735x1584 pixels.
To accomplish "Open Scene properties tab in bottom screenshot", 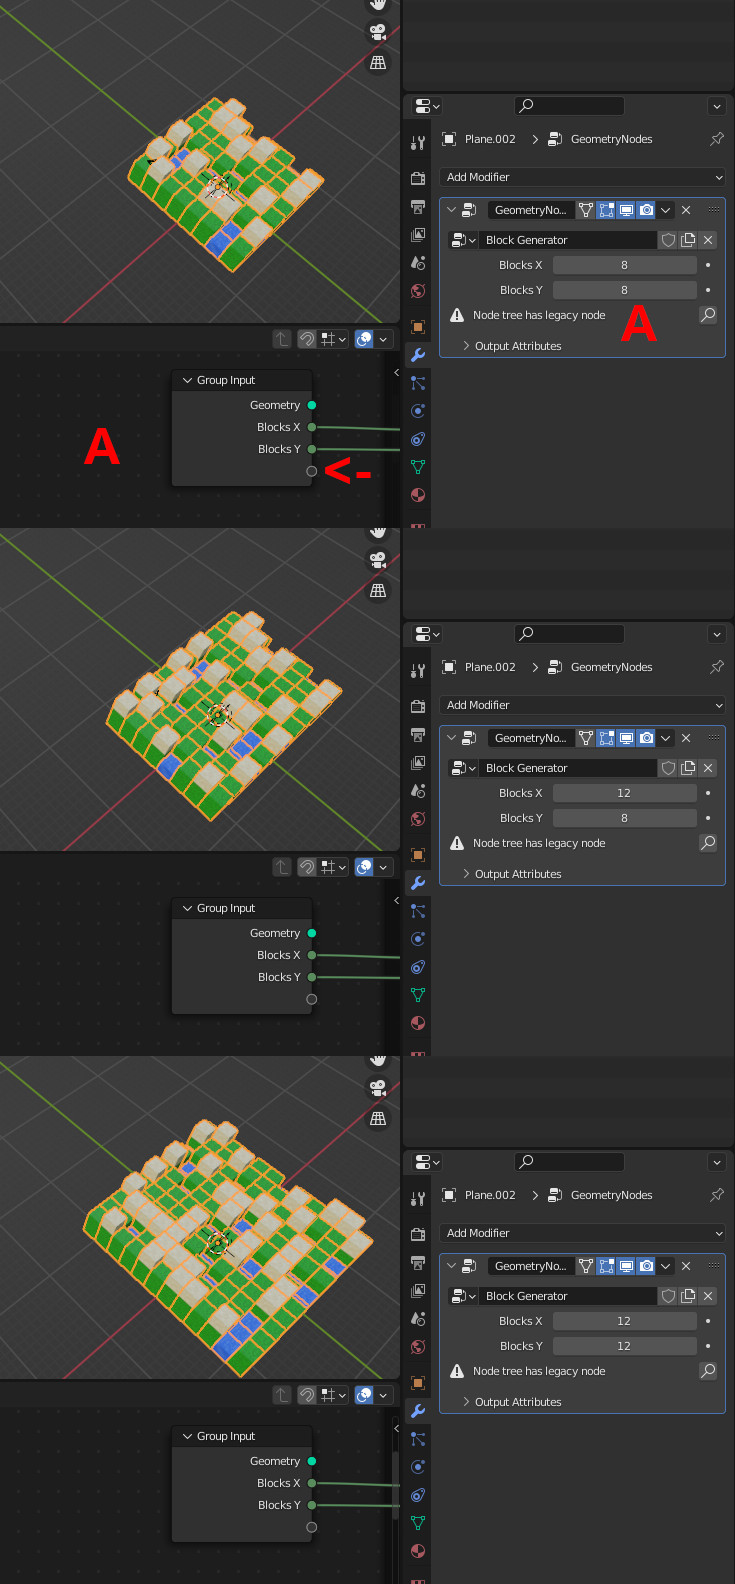I will tap(418, 1319).
